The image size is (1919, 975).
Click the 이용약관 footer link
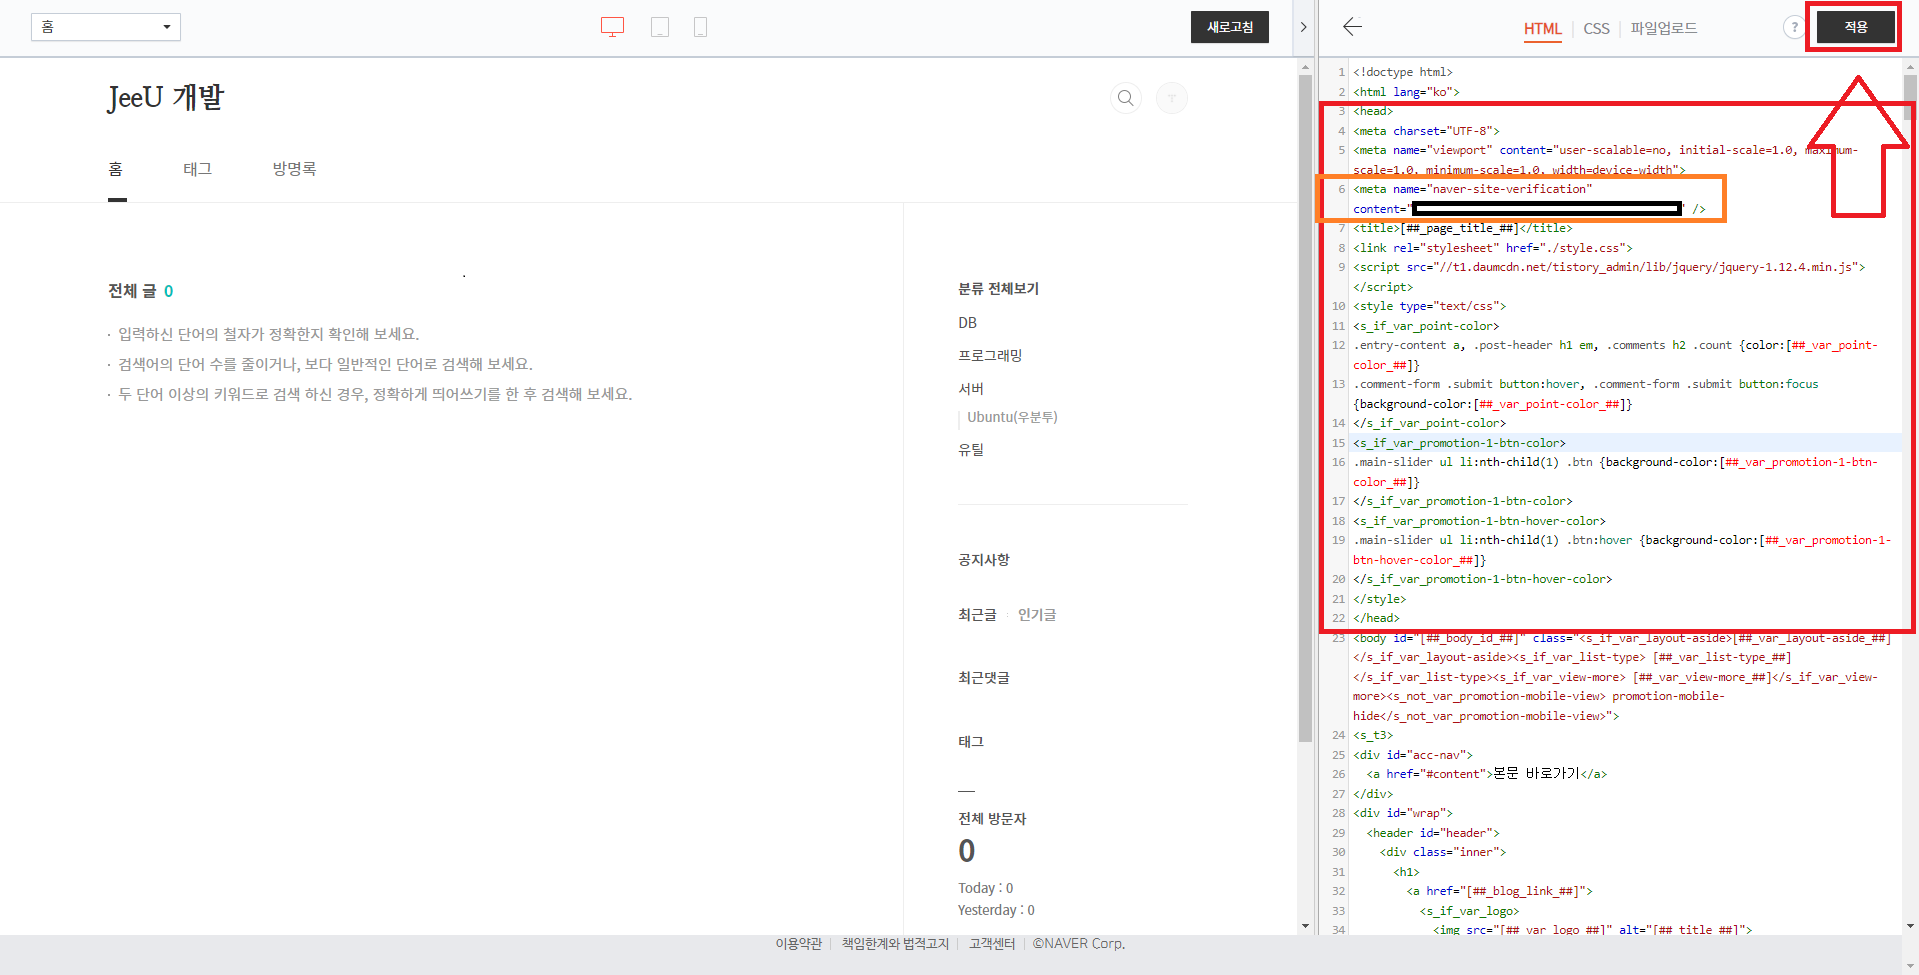[798, 944]
